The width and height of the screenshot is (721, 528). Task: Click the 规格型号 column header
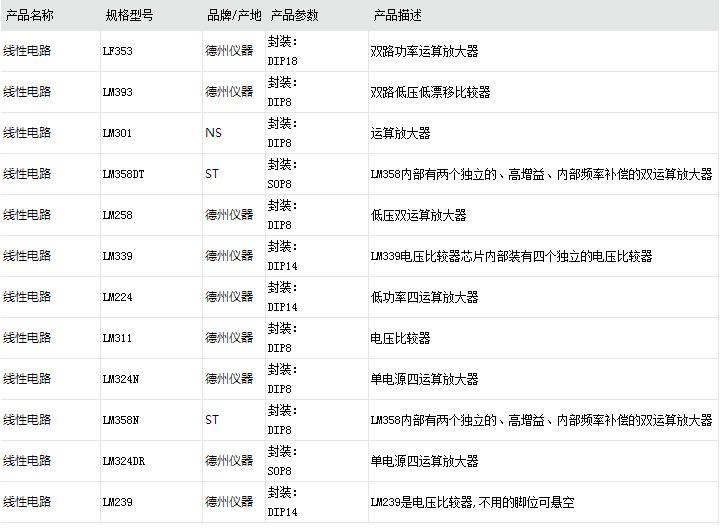[x=130, y=16]
